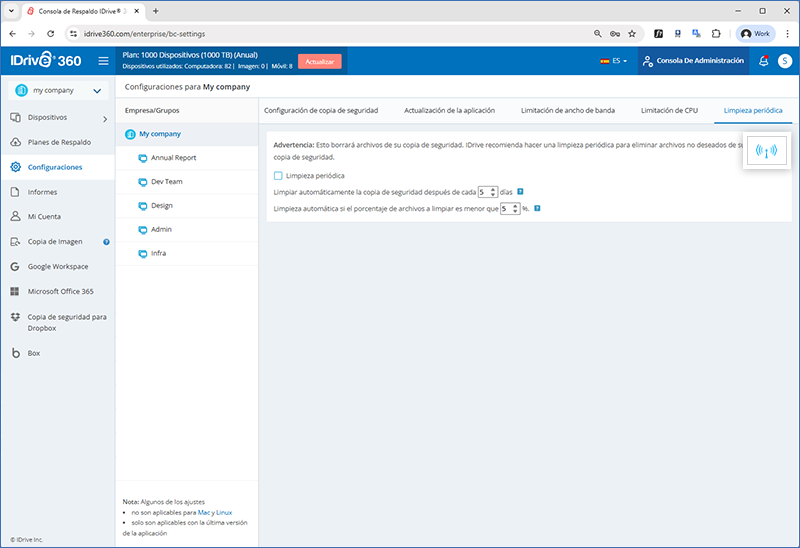800x548 pixels.
Task: Switch to Limitación de CPU tab
Action: tap(669, 110)
